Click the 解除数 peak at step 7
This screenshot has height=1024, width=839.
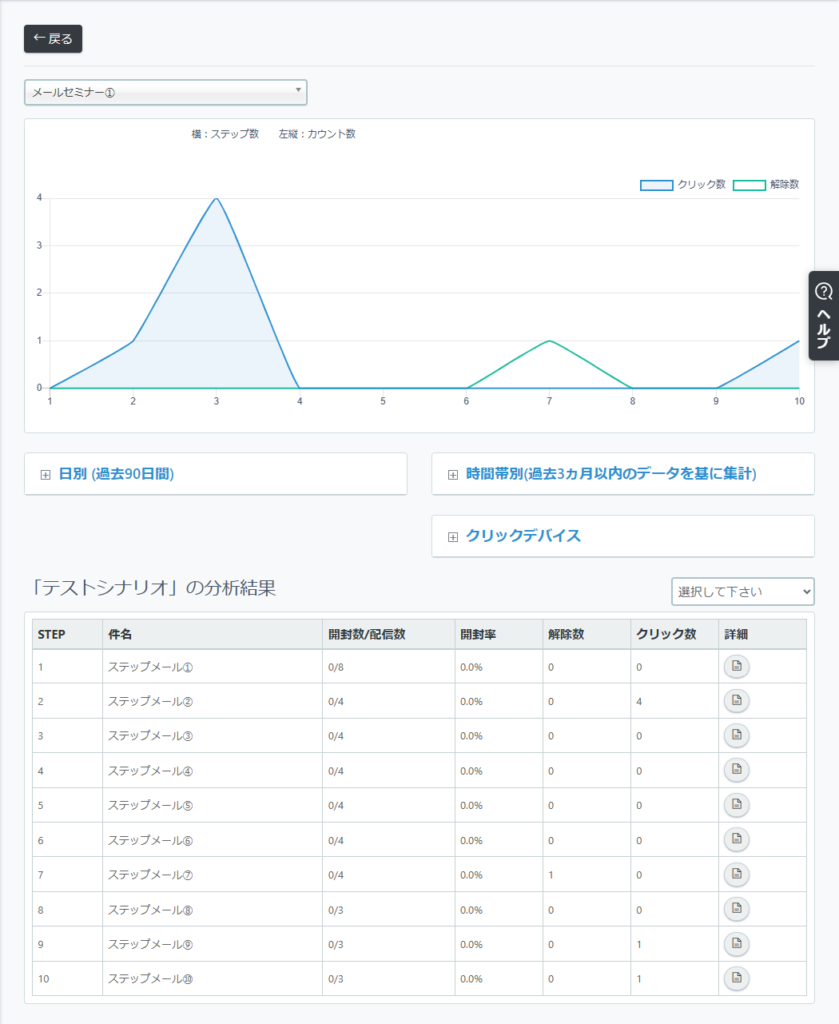pos(549,341)
